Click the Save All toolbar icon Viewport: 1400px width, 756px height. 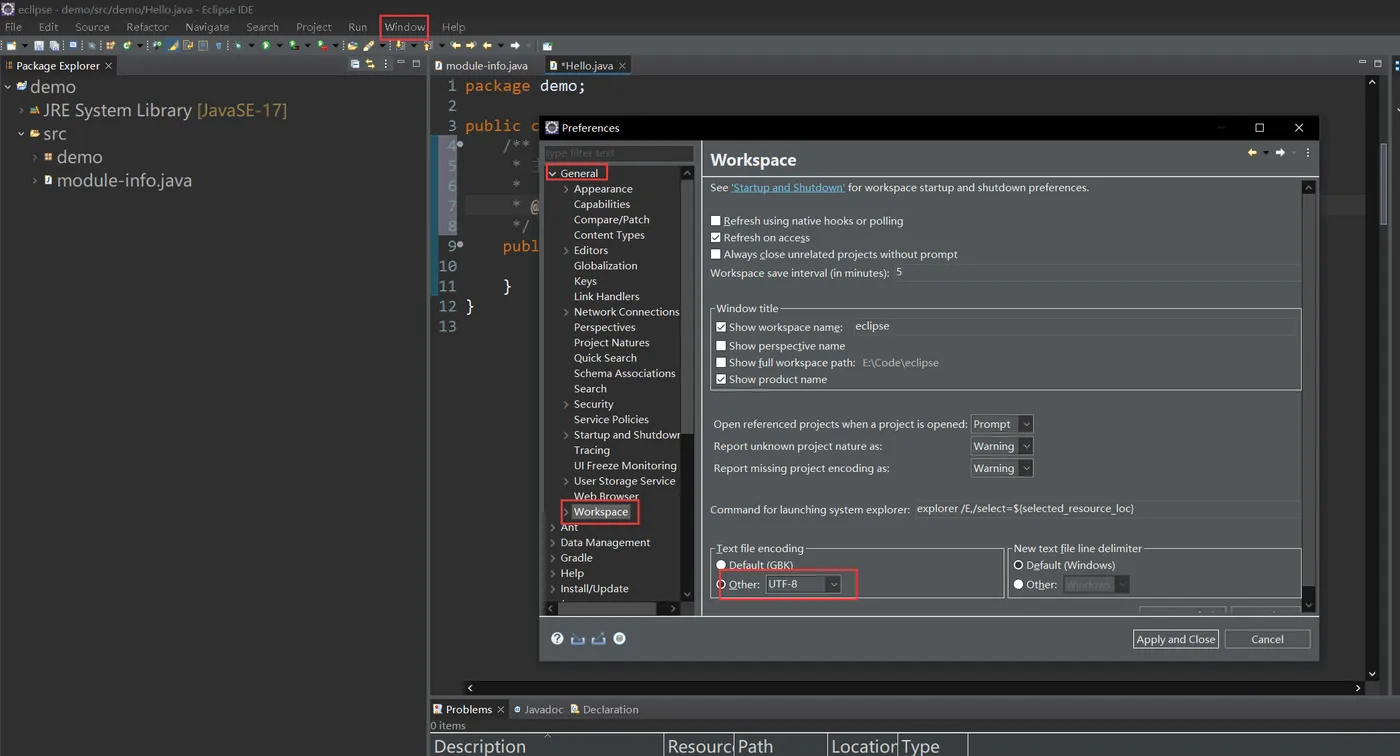54,46
